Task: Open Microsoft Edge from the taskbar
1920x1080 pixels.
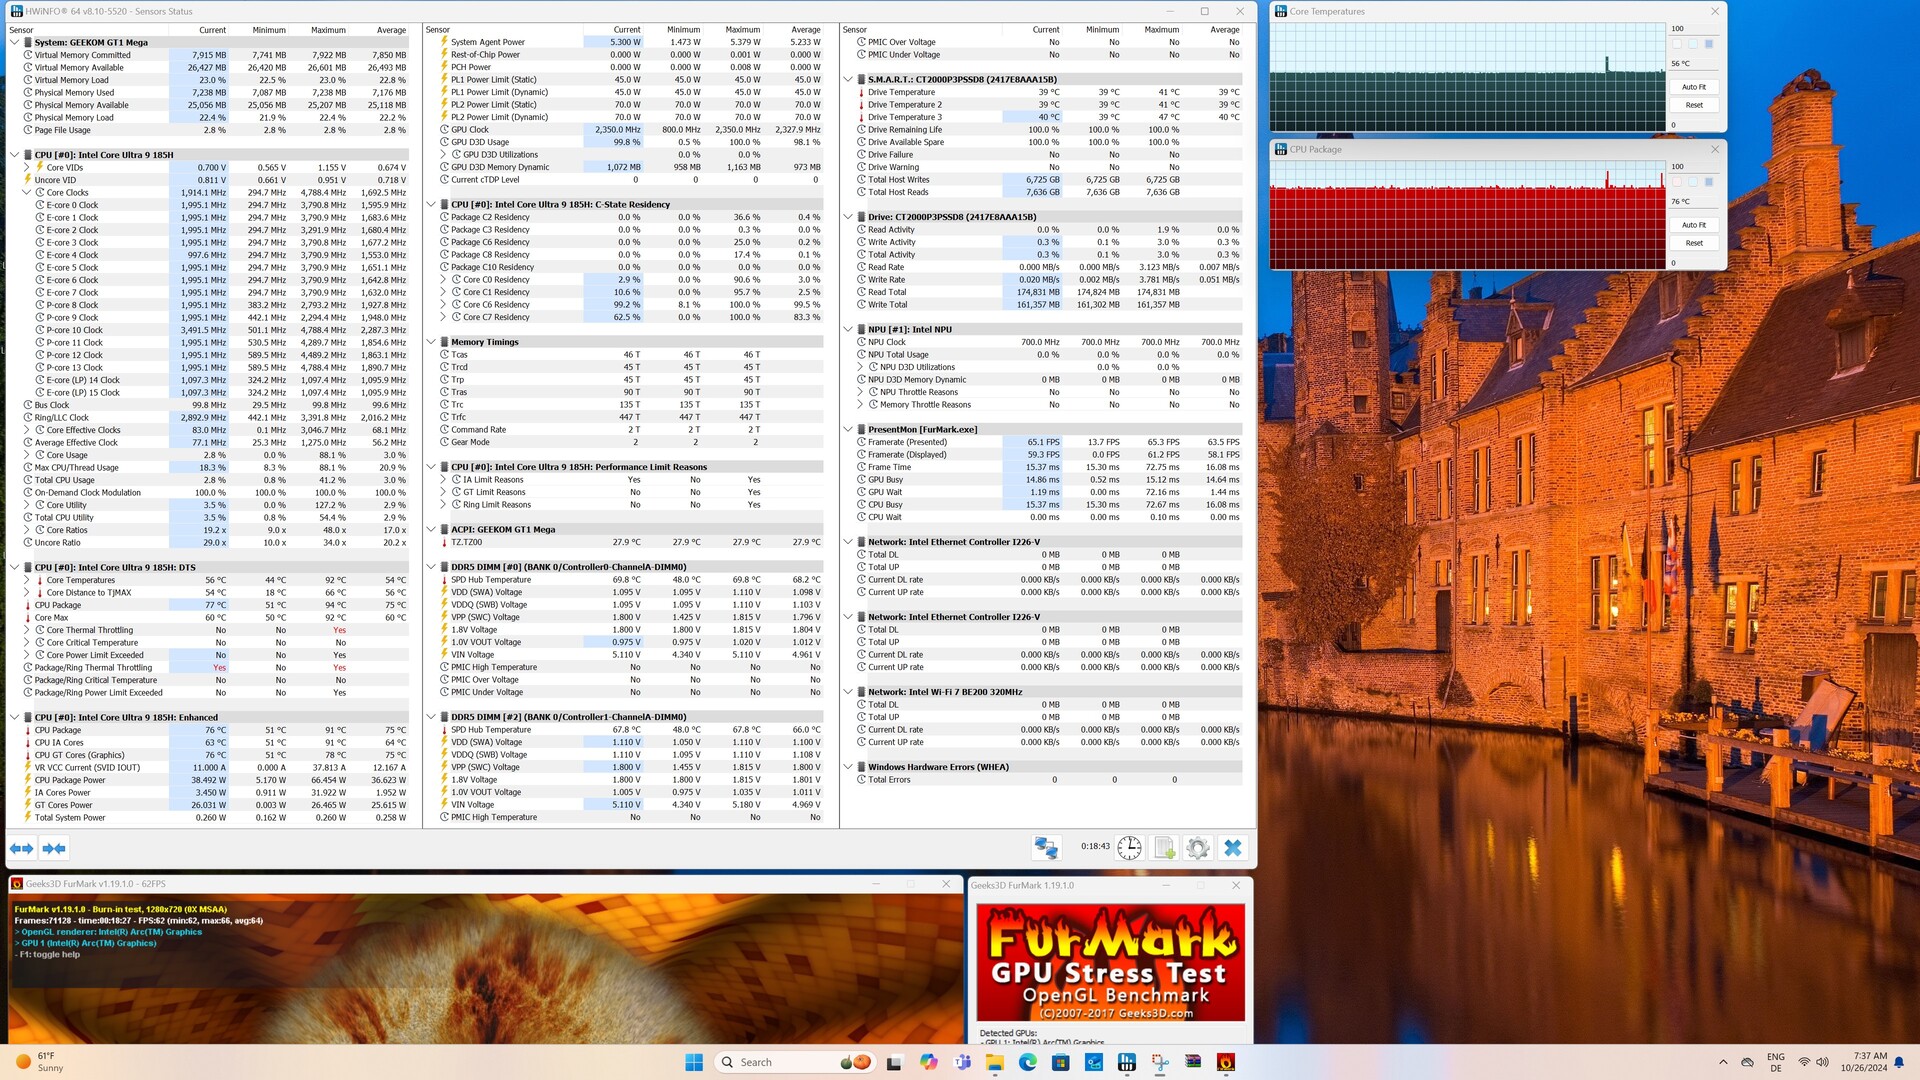Action: [1027, 1062]
